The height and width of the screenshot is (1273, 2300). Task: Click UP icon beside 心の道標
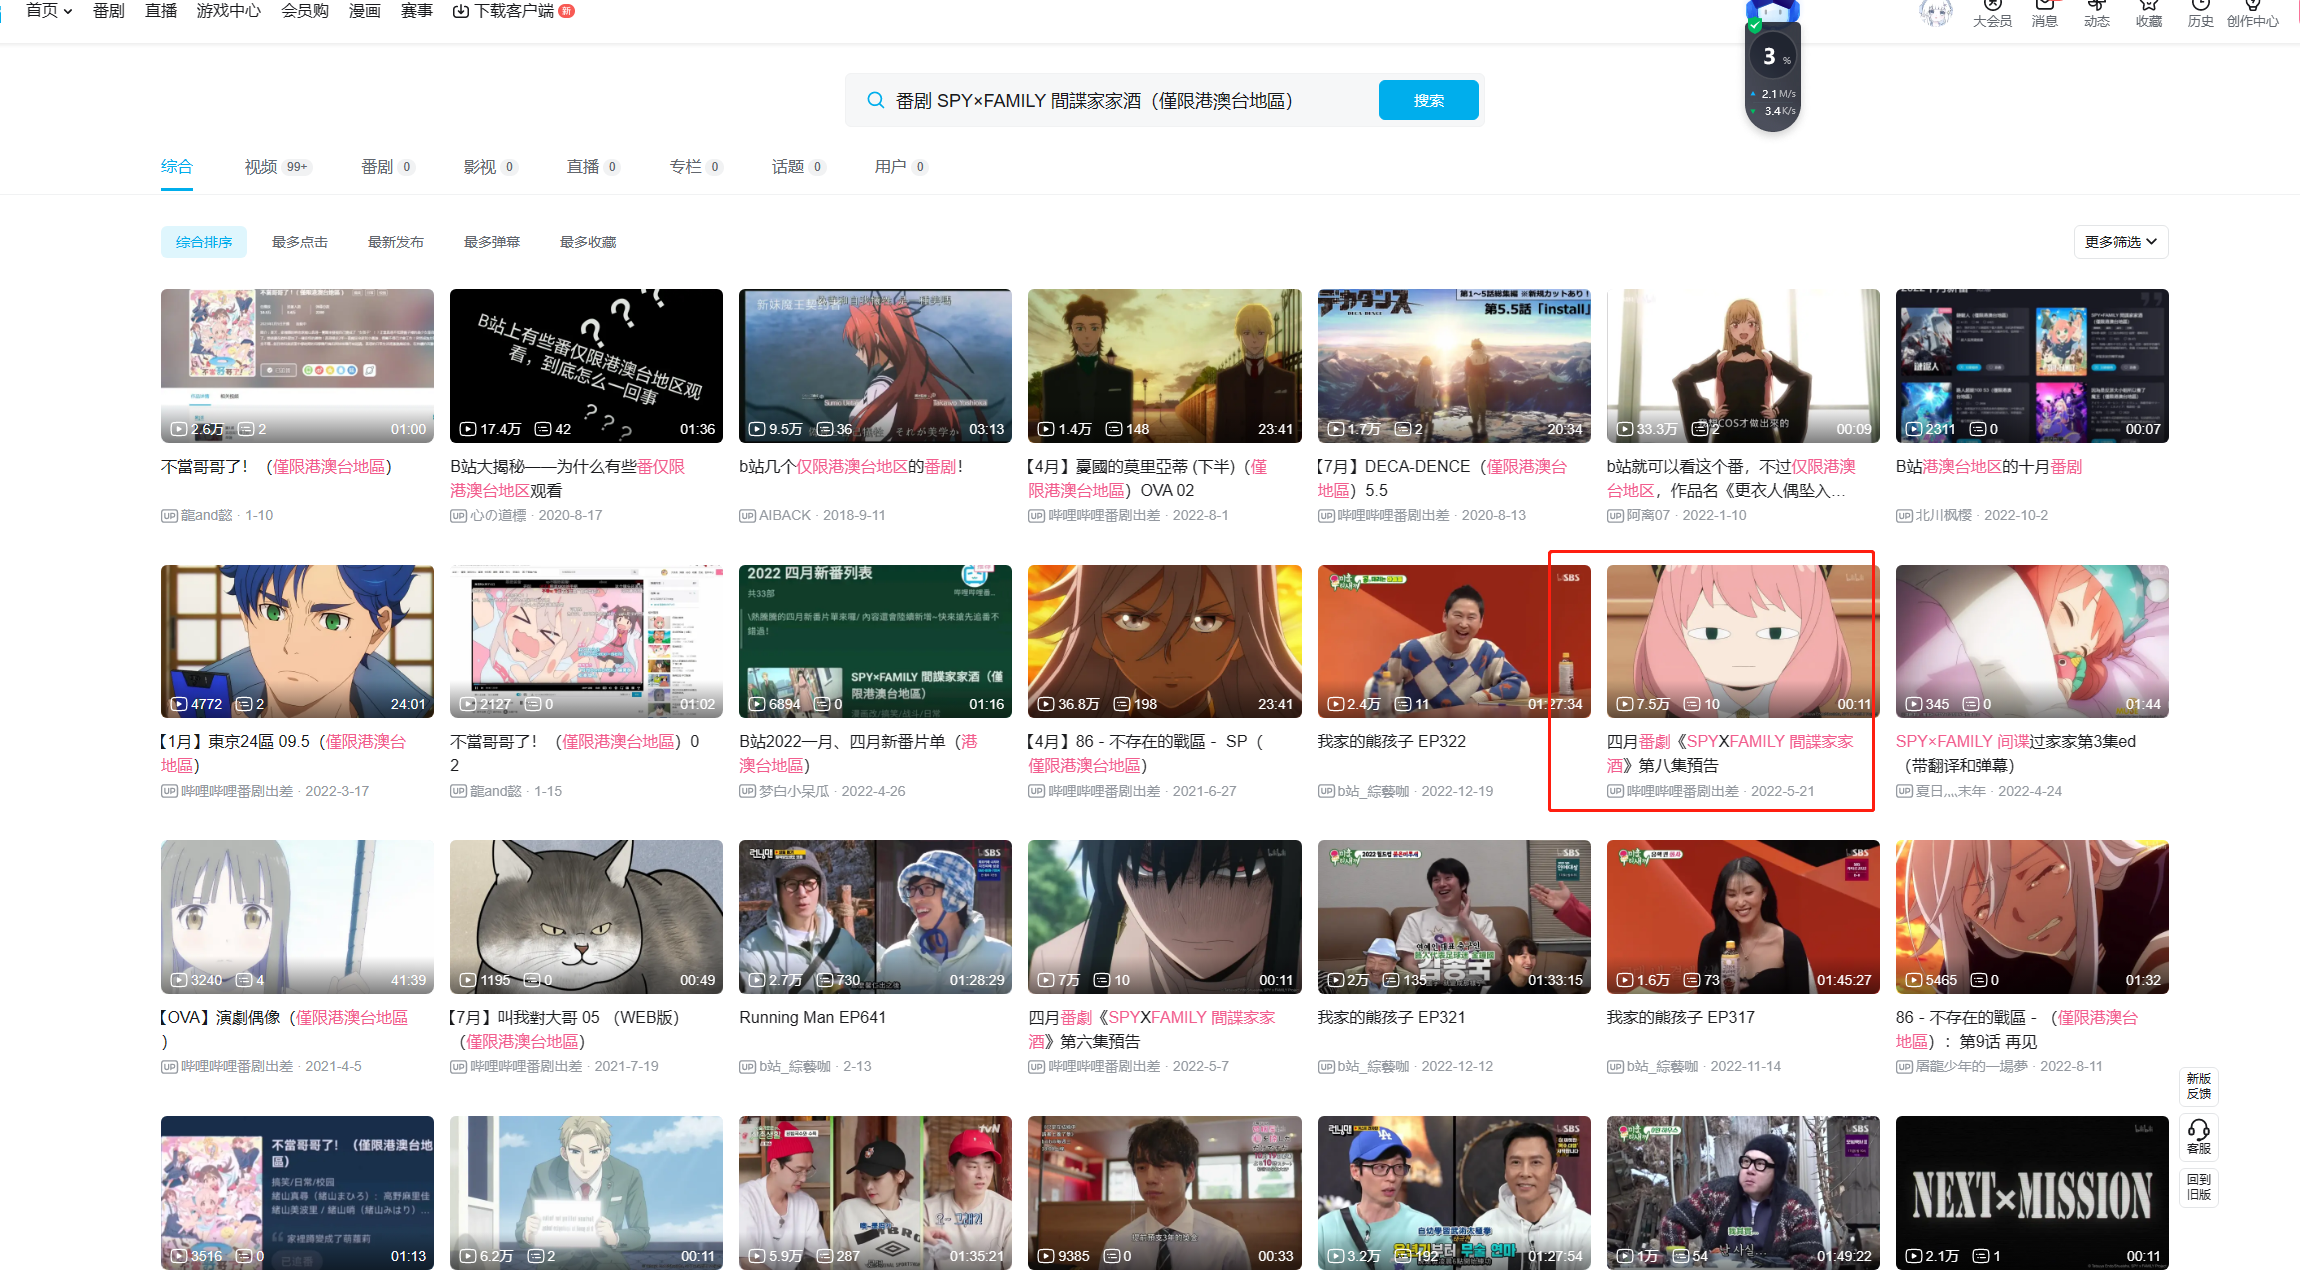tap(458, 516)
